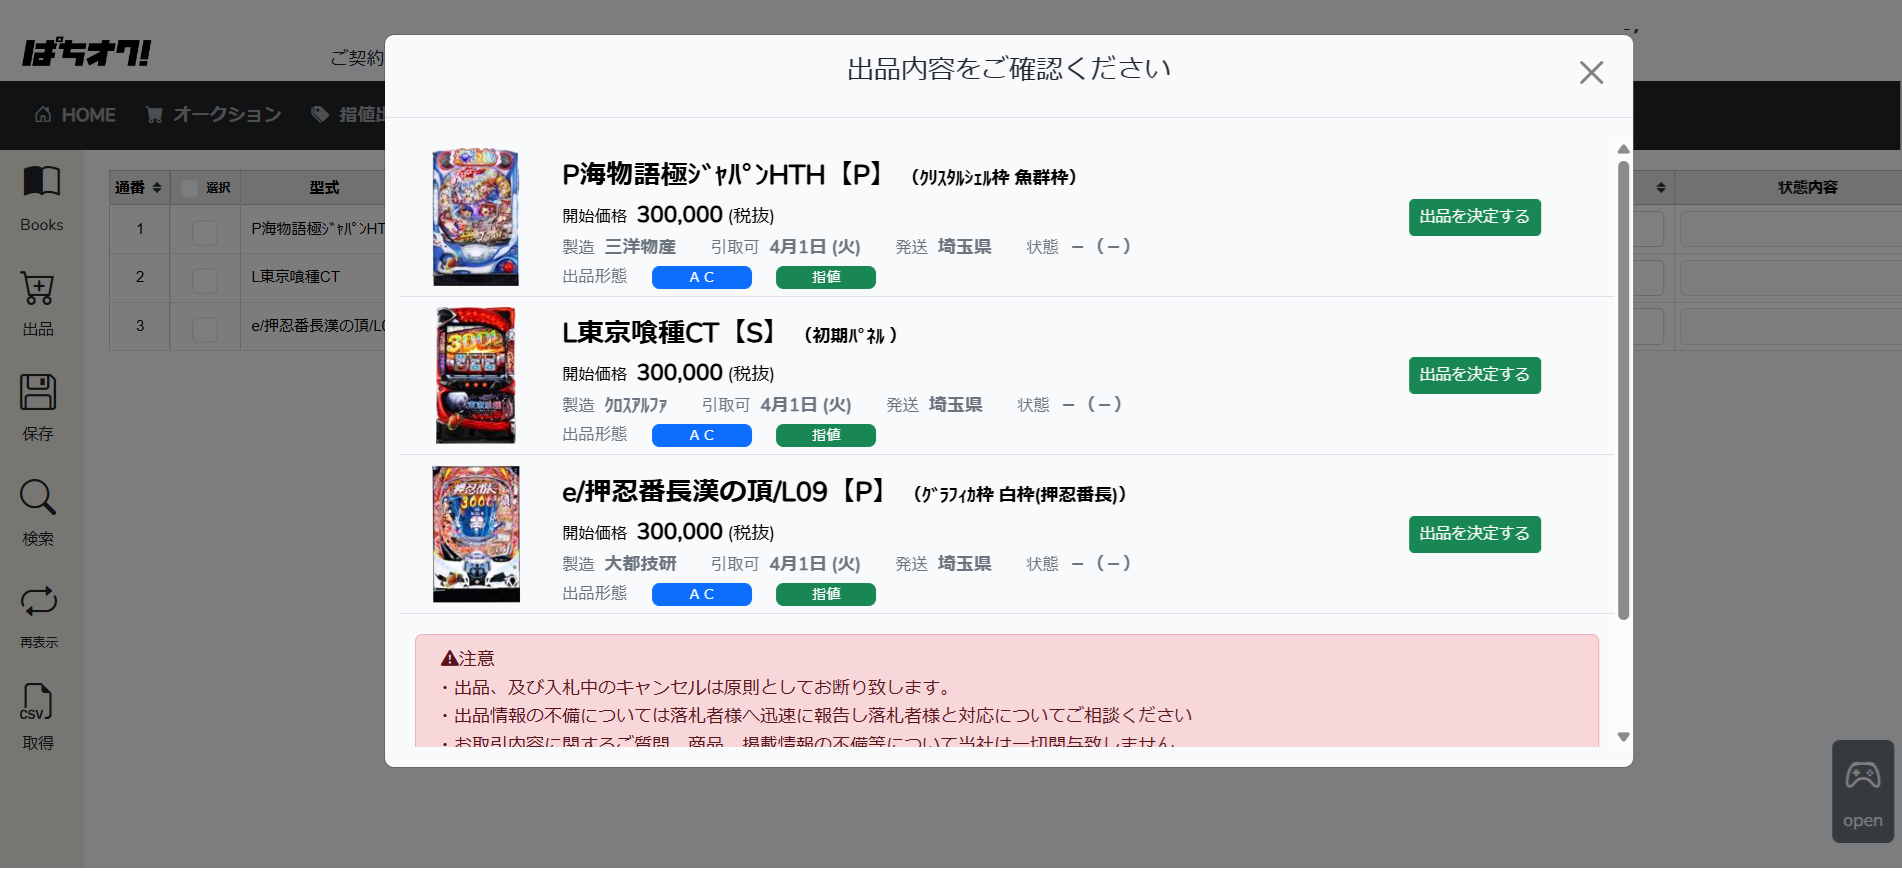This screenshot has width=1902, height=877.
Task: Click the L東京喰種CT table cell
Action: [313, 277]
